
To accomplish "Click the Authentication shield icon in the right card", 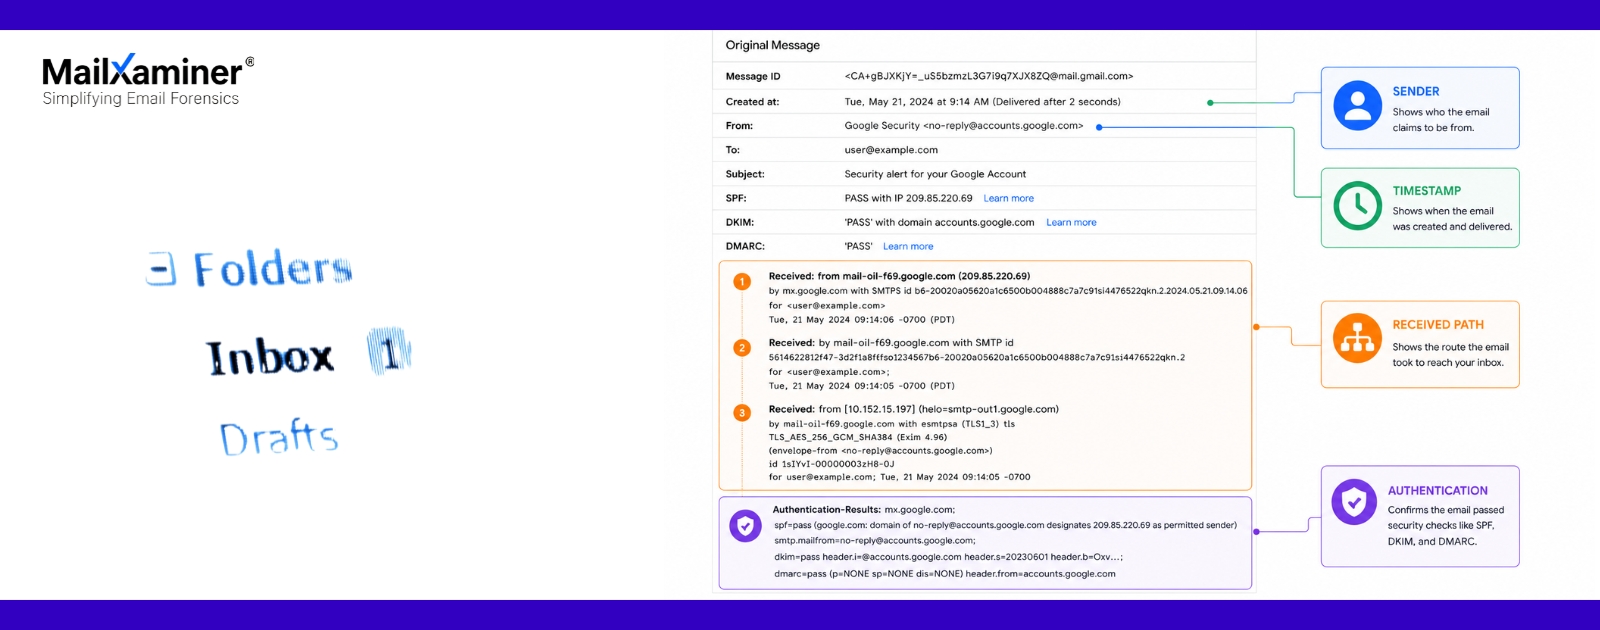I will pos(1354,501).
